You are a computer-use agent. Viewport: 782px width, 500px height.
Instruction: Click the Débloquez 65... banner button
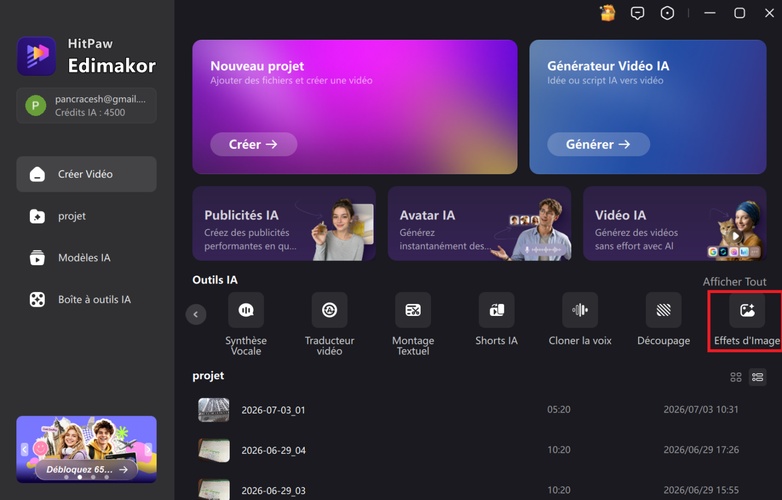point(86,470)
